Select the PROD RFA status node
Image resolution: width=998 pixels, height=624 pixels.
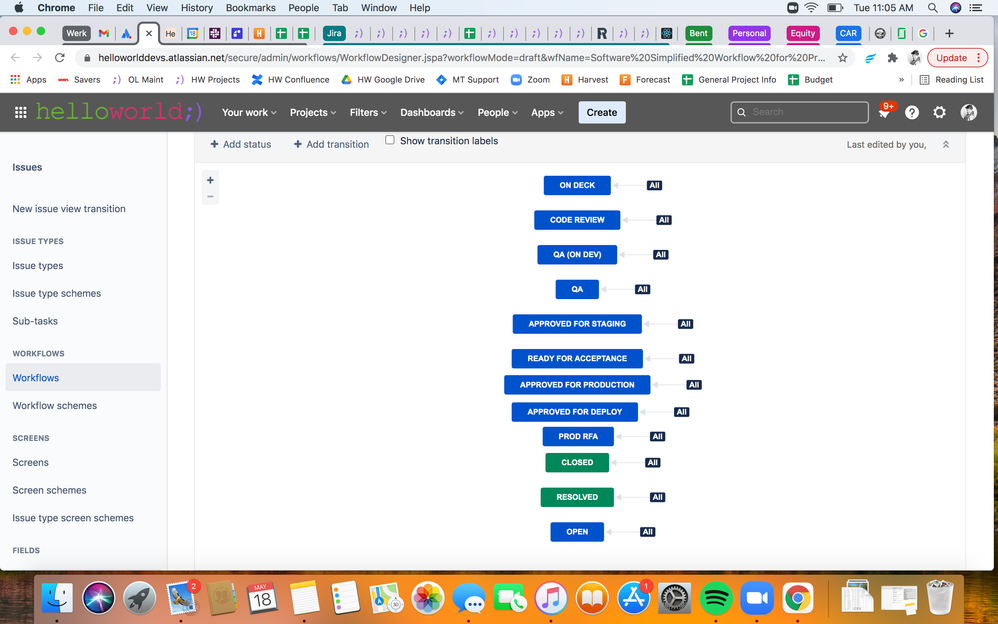click(x=579, y=436)
